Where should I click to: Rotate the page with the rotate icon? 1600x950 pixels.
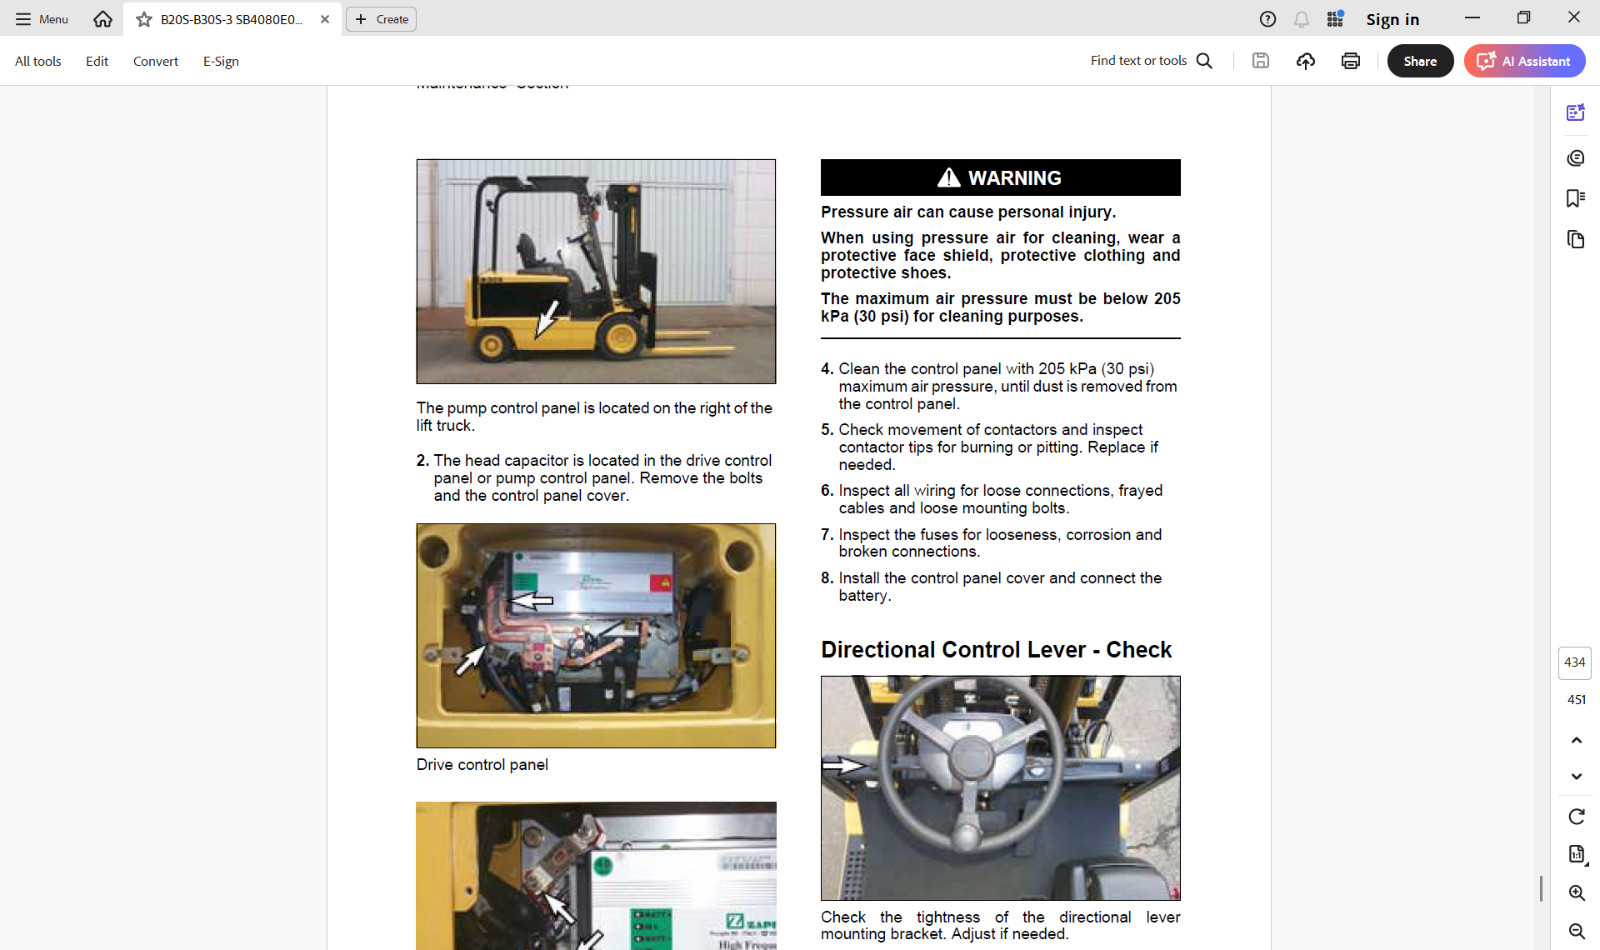[x=1576, y=817]
